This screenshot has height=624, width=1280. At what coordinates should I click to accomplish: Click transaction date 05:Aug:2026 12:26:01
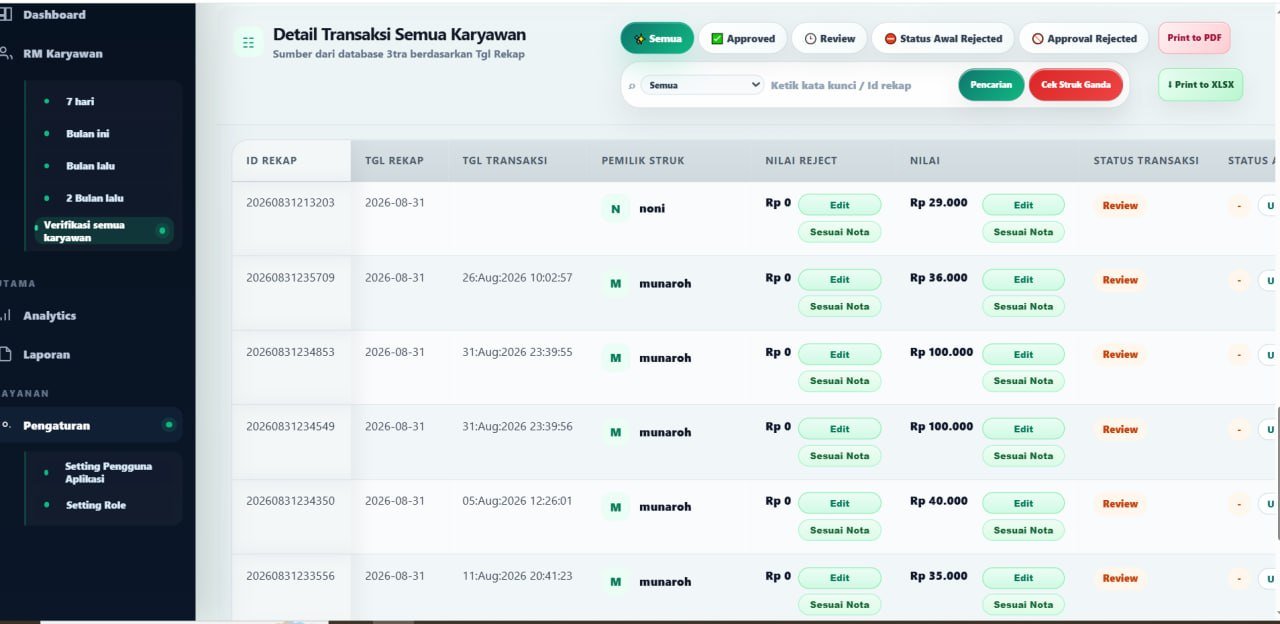[x=517, y=501]
